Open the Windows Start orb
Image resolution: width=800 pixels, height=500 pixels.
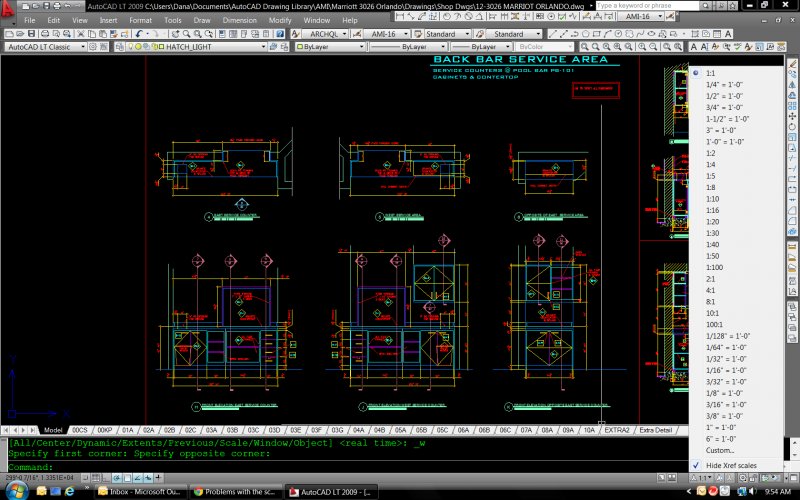pos(17,491)
